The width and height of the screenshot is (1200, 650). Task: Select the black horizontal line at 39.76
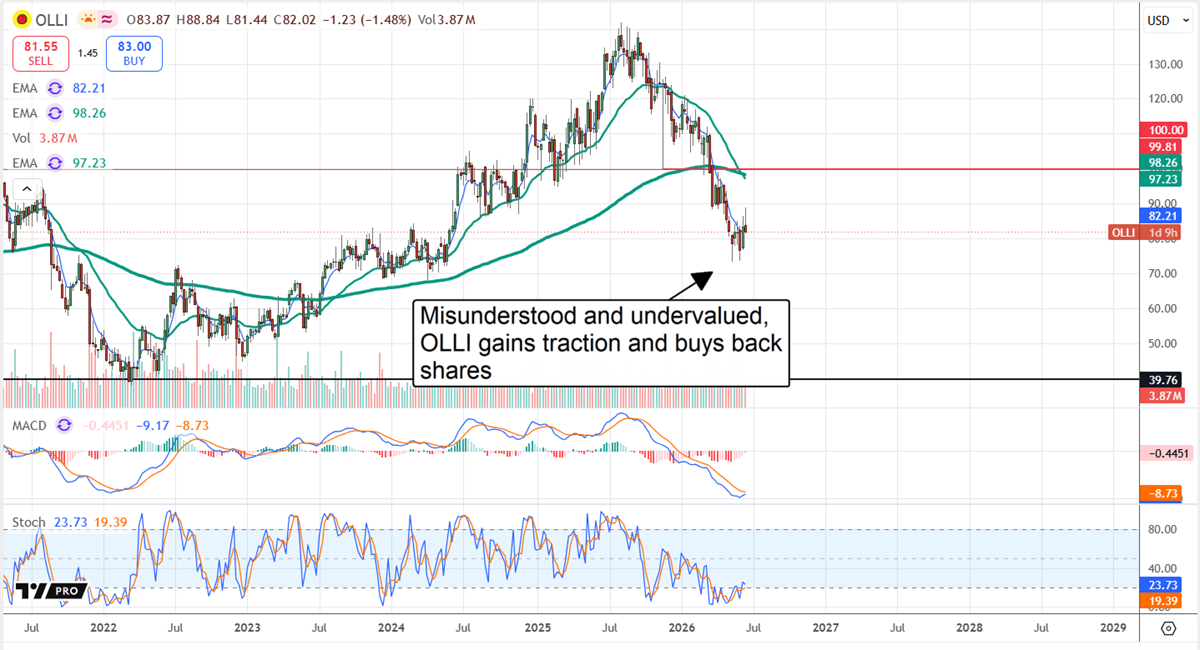click(x=570, y=380)
